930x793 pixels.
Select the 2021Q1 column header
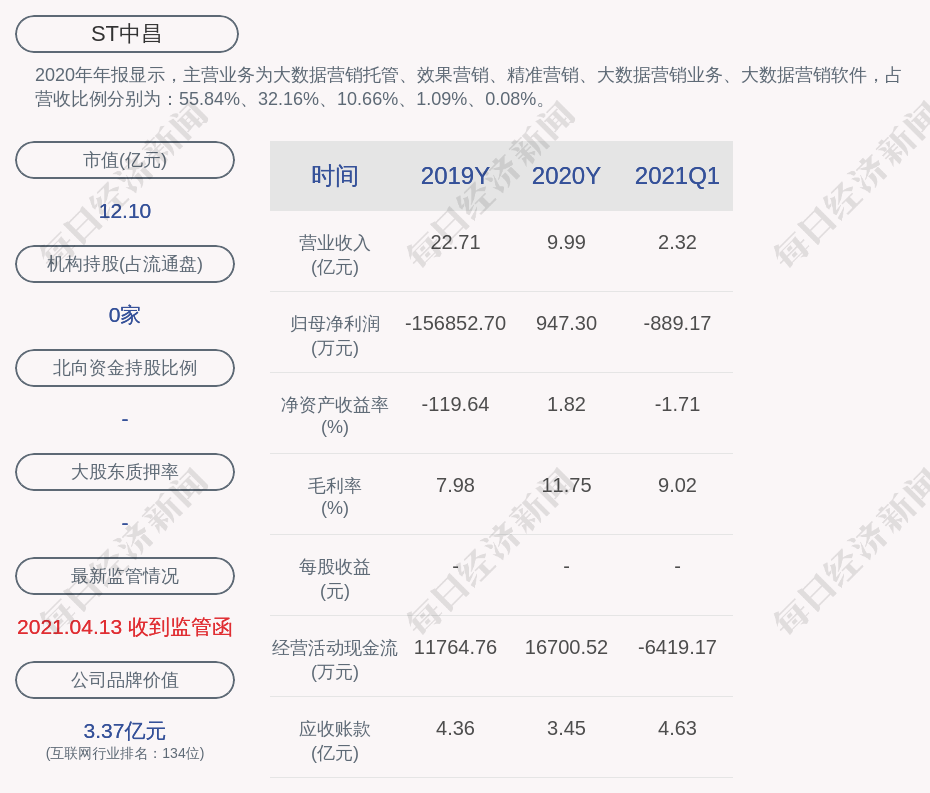[x=677, y=176]
